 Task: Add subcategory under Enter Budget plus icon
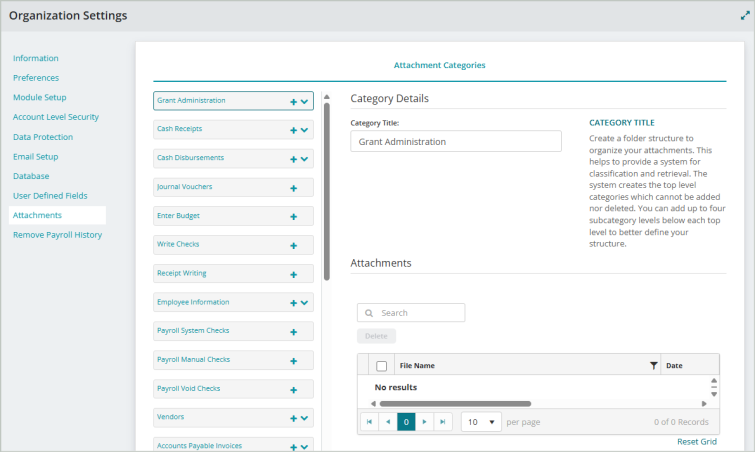coord(293,217)
